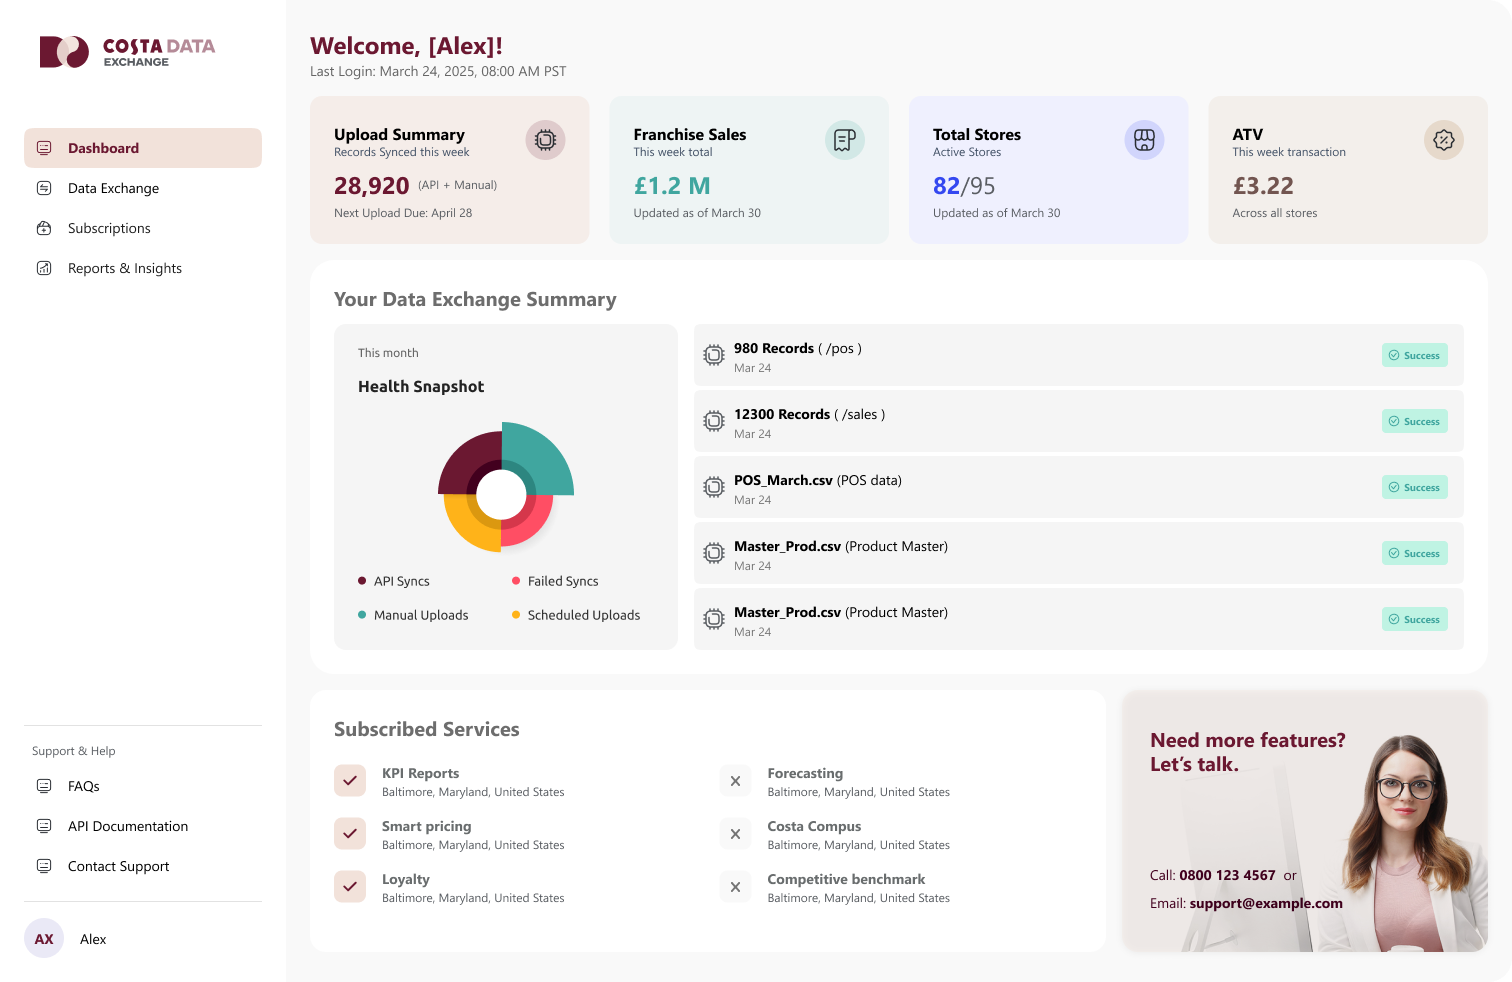Click the Upload Summary chip icon

(545, 140)
